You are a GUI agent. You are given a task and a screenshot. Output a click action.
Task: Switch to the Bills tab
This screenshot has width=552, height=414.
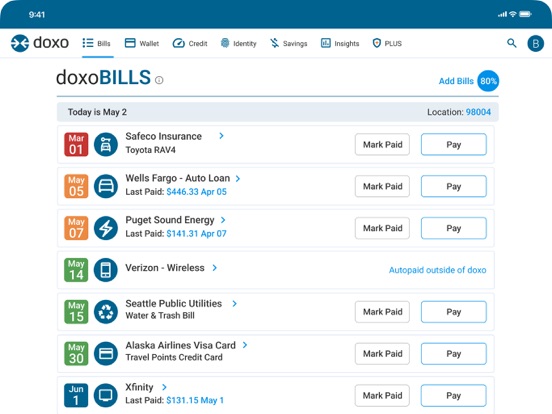coord(97,43)
